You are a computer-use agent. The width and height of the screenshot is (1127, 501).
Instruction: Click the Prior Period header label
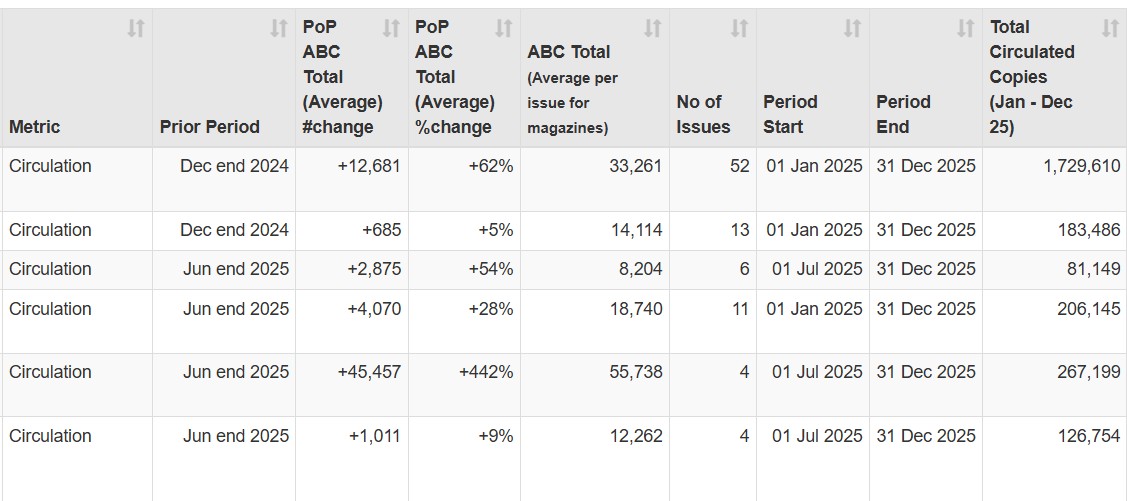[x=209, y=127]
